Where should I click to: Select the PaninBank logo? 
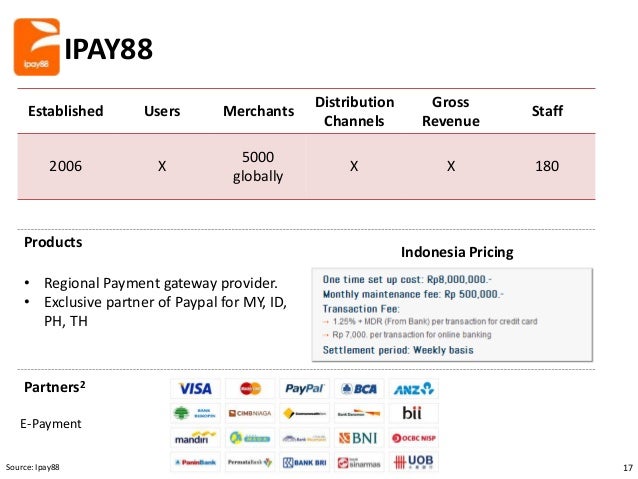click(195, 462)
